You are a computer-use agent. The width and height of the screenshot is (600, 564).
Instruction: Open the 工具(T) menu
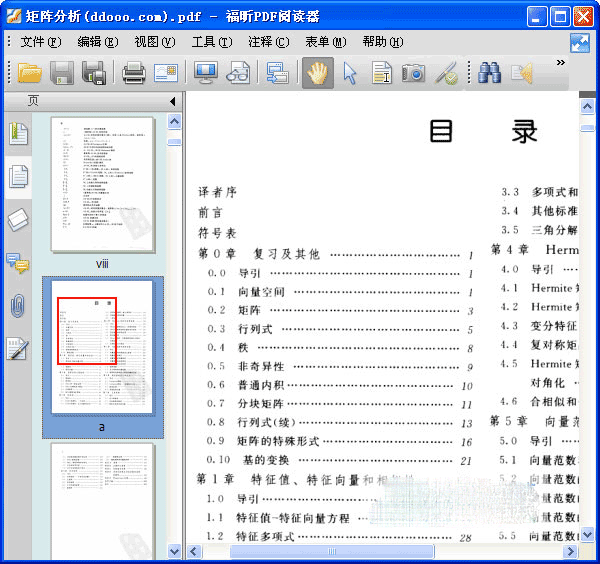coord(212,42)
